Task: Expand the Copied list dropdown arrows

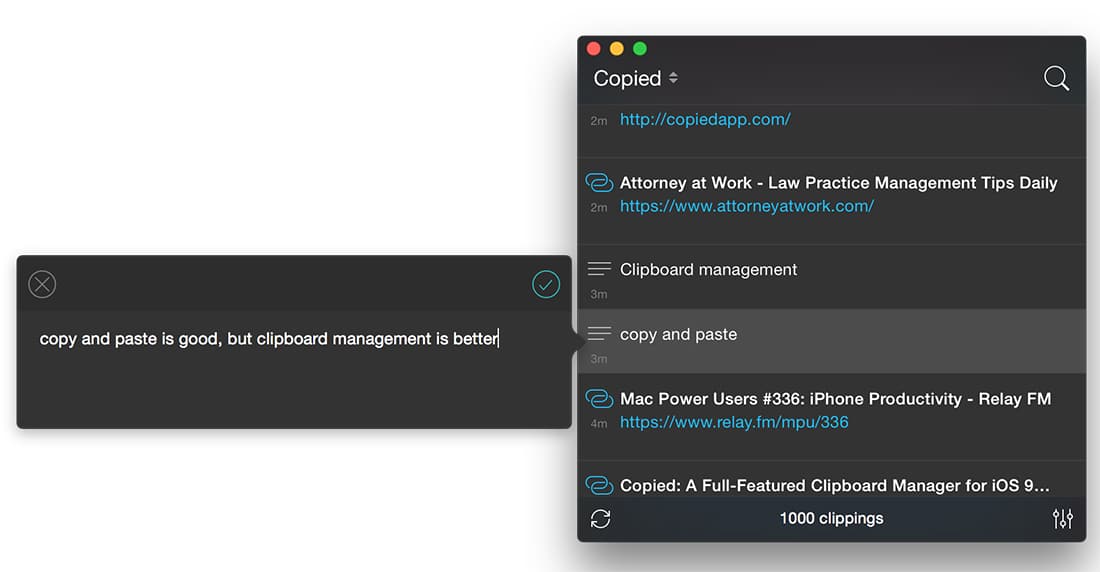Action: 673,78
